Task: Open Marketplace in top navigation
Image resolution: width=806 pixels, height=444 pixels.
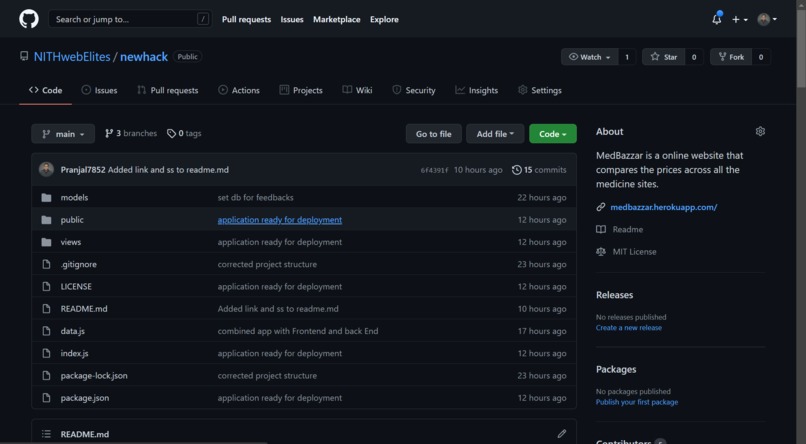Action: [337, 20]
